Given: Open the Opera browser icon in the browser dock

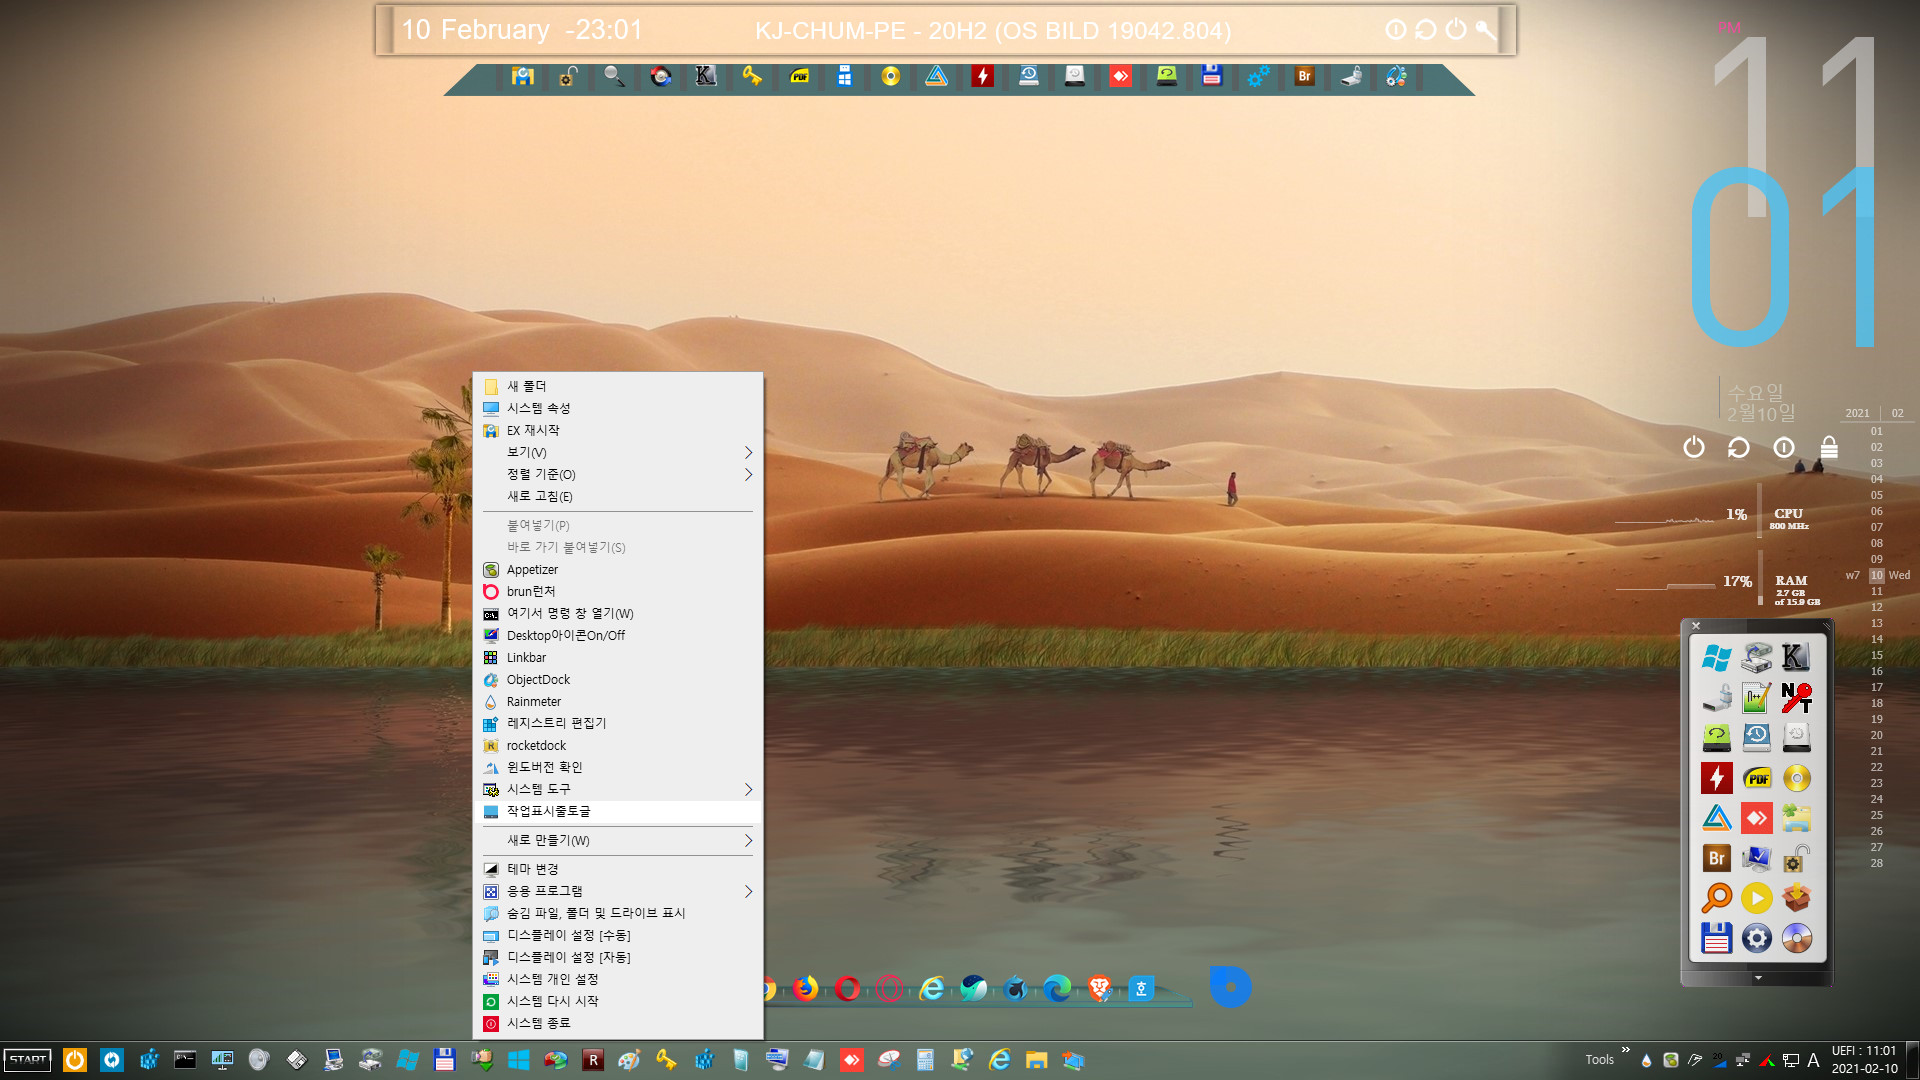Looking at the screenshot, I should (x=847, y=989).
